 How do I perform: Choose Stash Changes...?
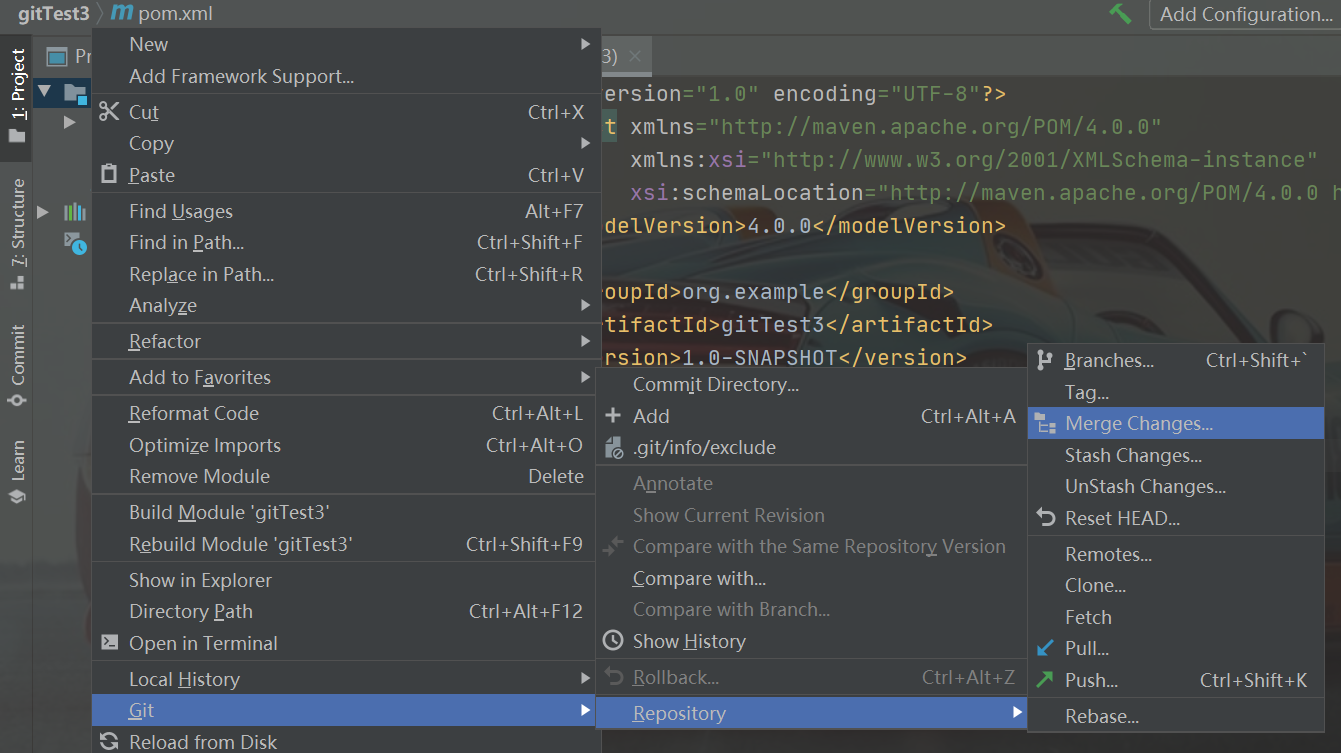[x=1176, y=455]
